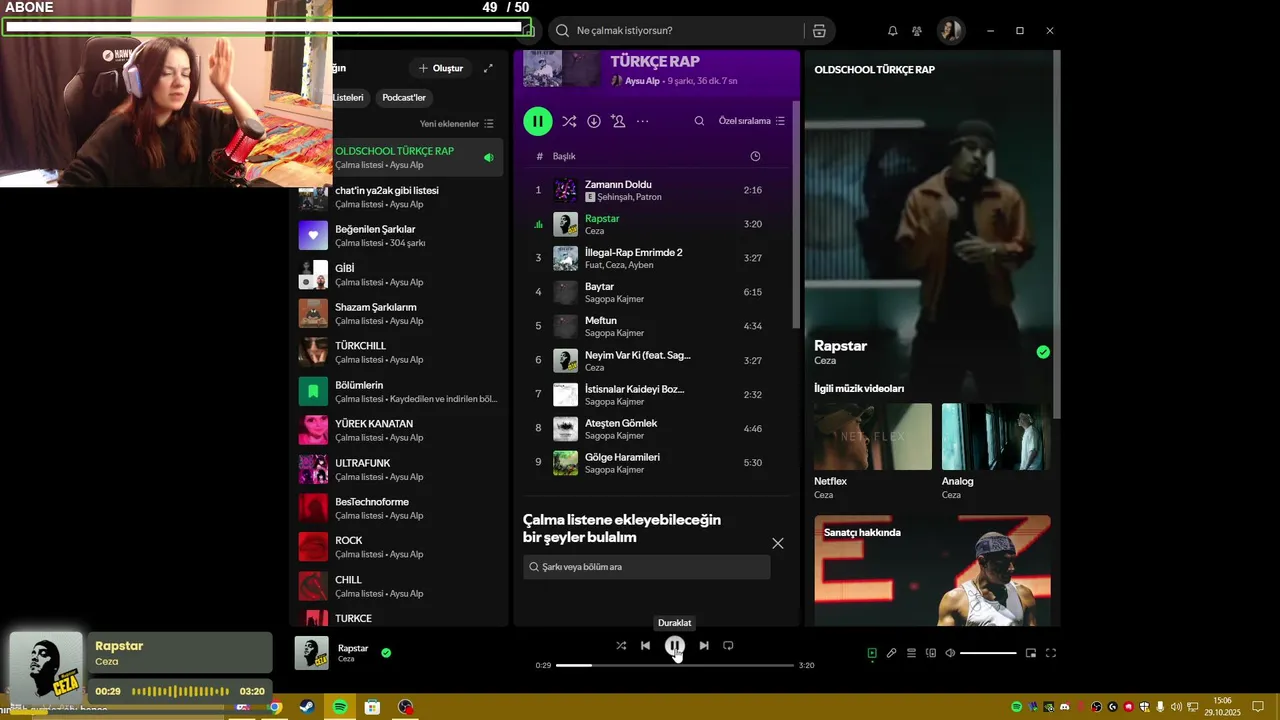The image size is (1280, 720).
Task: Open Sanatçı hakkında artist card
Action: (x=932, y=570)
